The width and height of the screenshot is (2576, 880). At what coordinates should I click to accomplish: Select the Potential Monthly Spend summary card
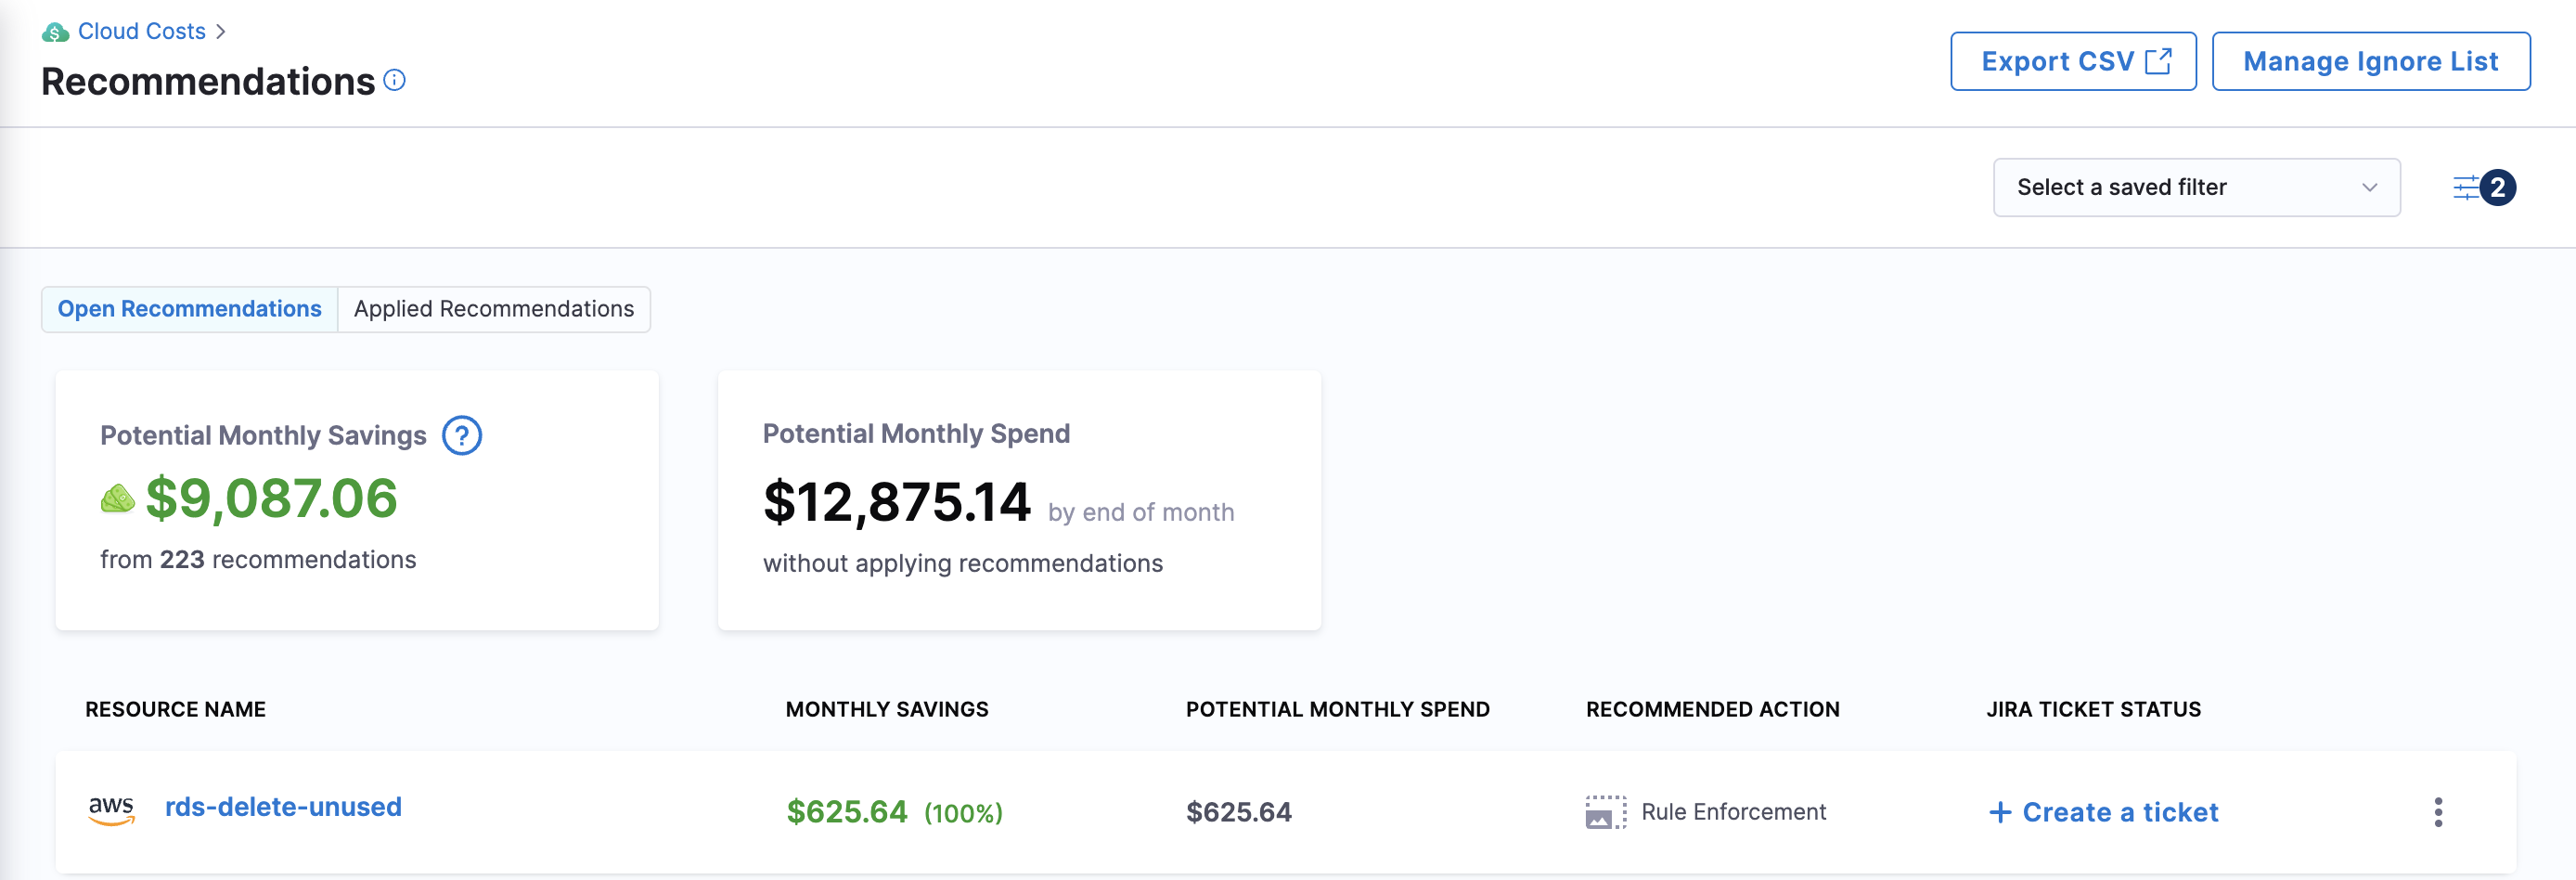tap(1019, 500)
